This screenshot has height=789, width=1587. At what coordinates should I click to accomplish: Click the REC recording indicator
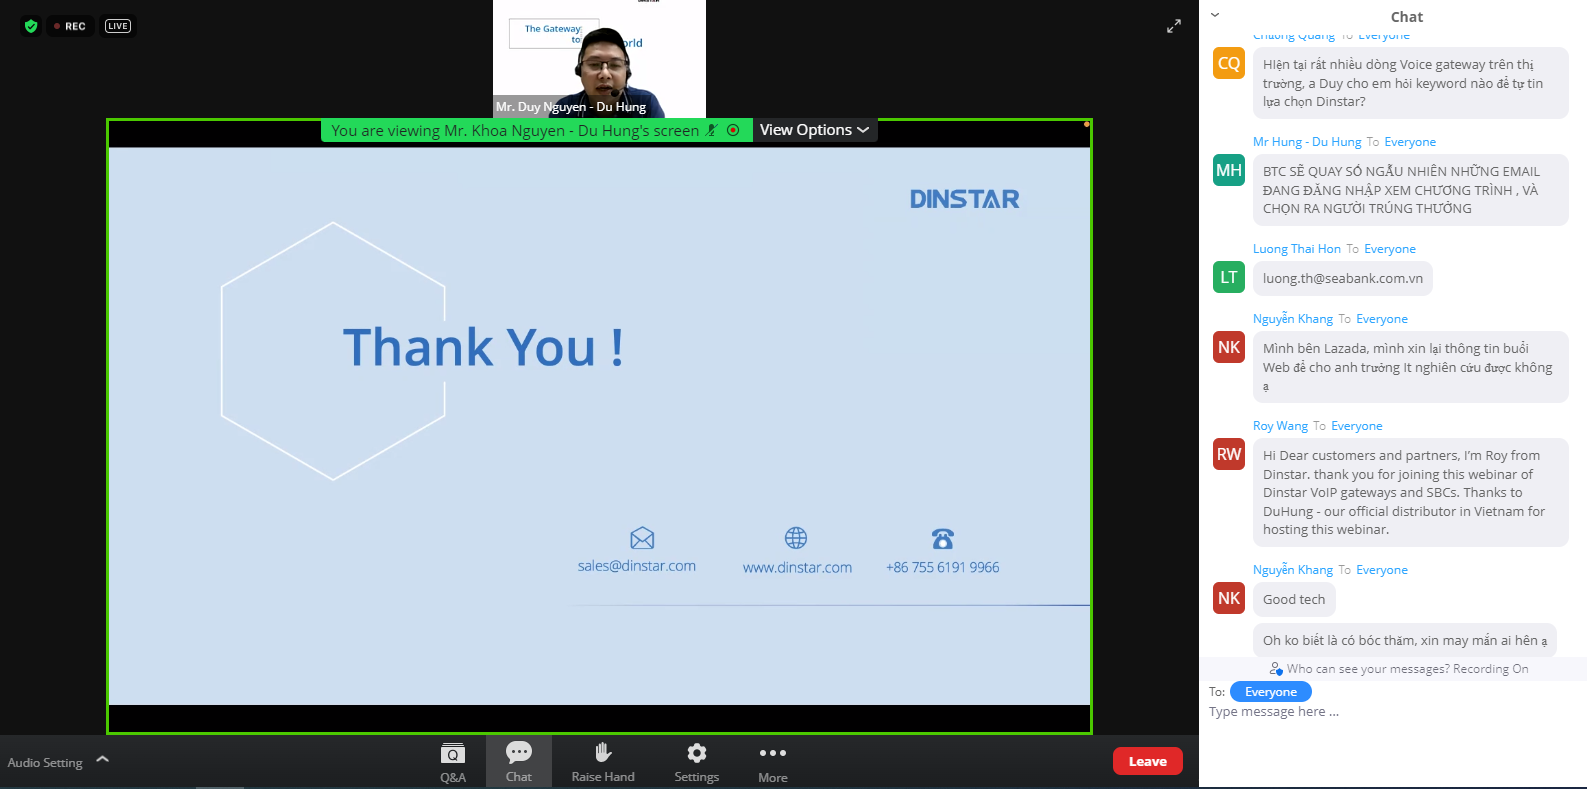point(70,26)
